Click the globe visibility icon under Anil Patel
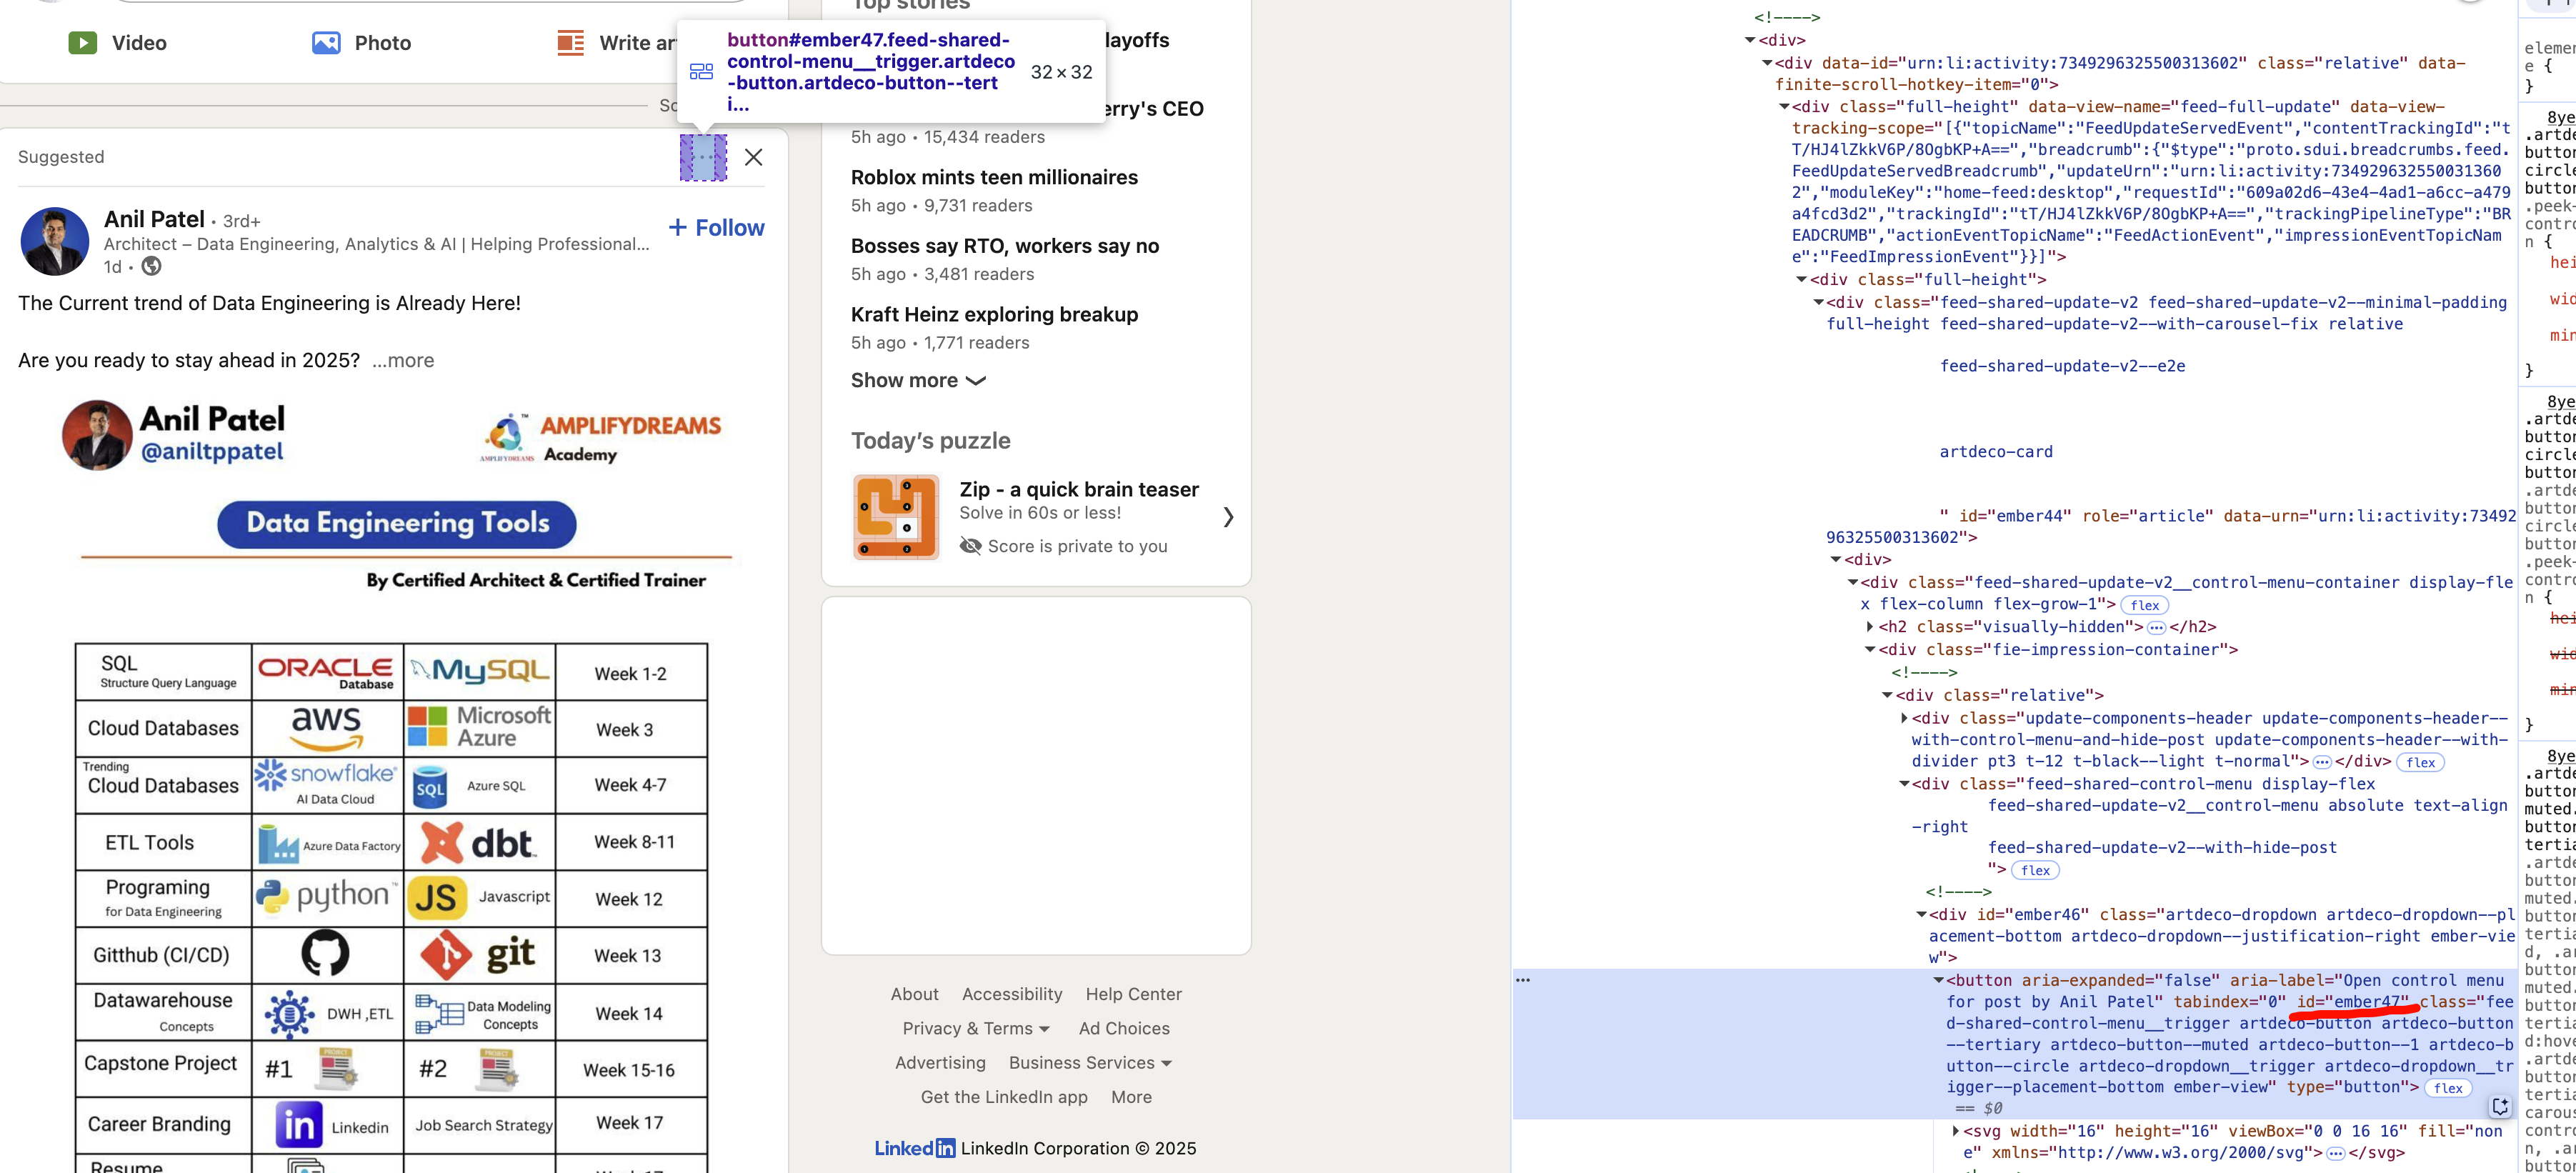This screenshot has width=2576, height=1173. [x=151, y=266]
